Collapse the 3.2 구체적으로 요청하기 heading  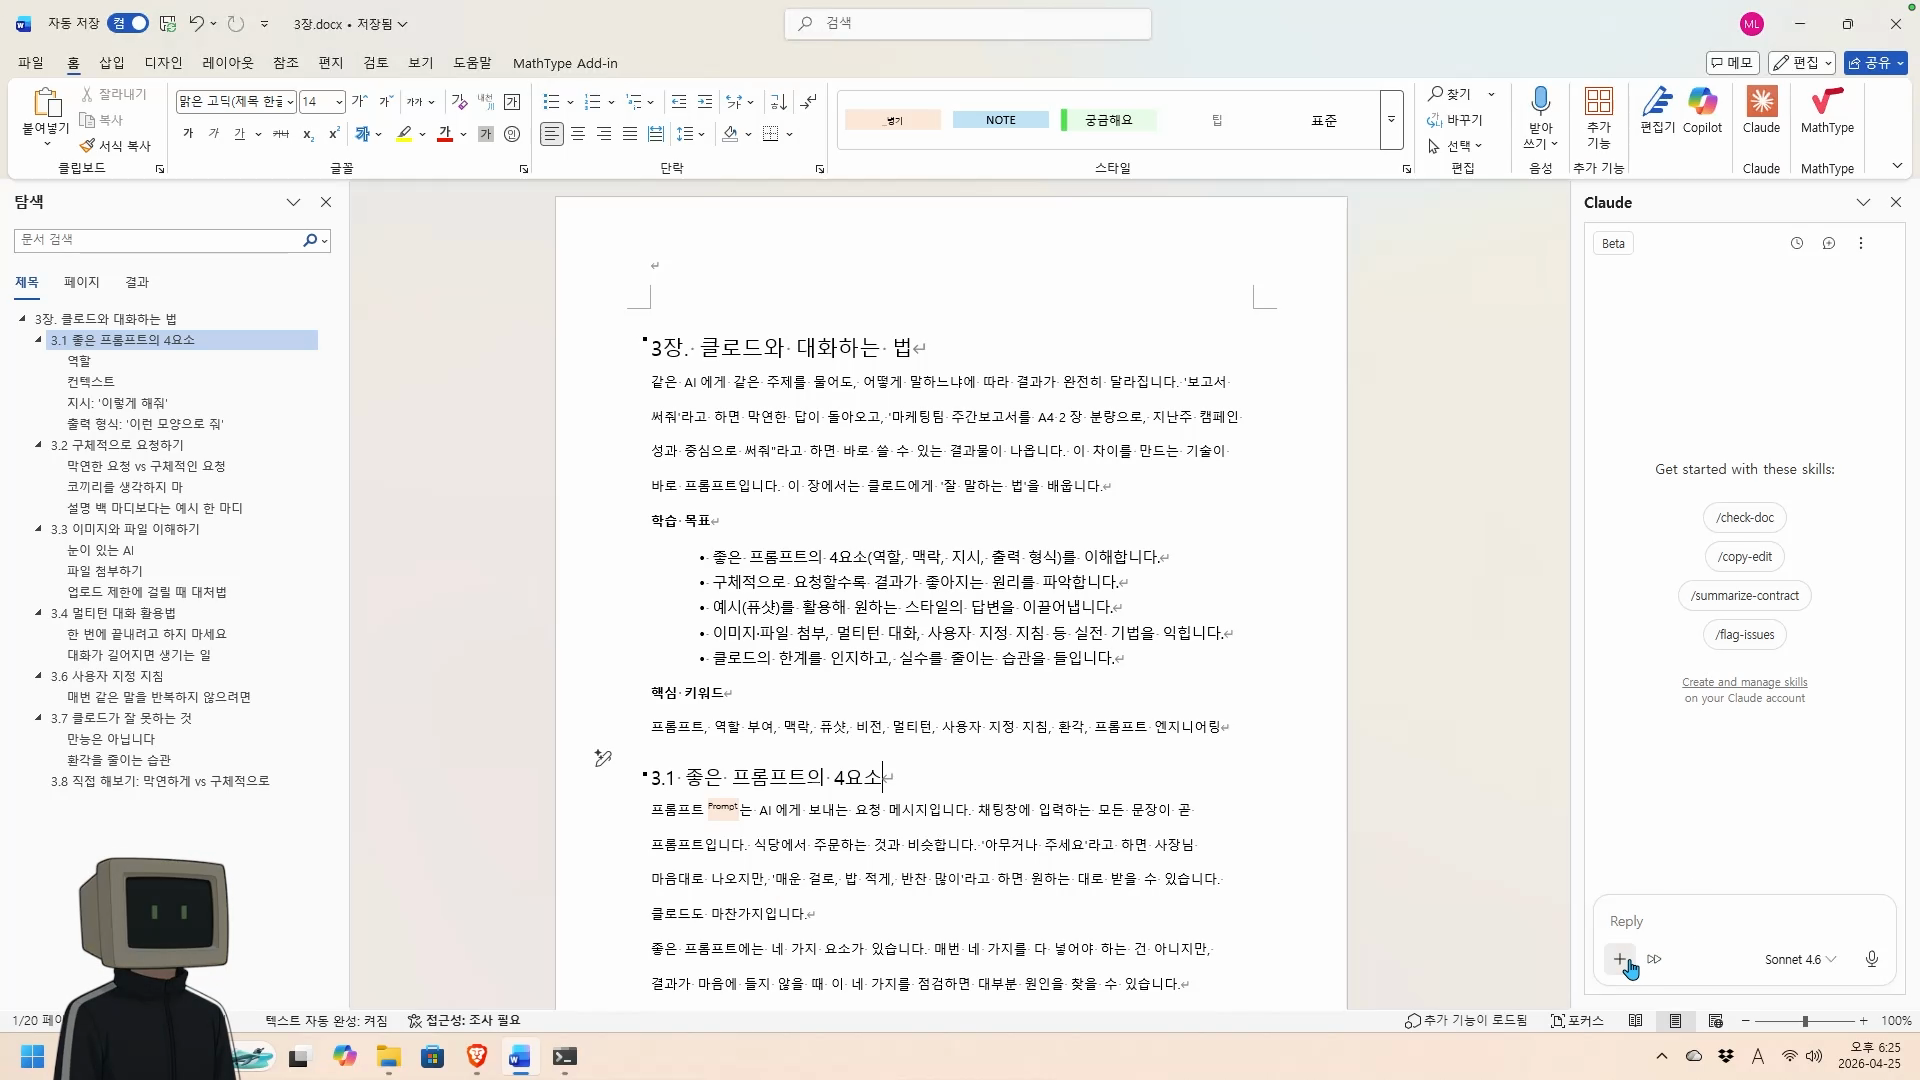pos(39,445)
